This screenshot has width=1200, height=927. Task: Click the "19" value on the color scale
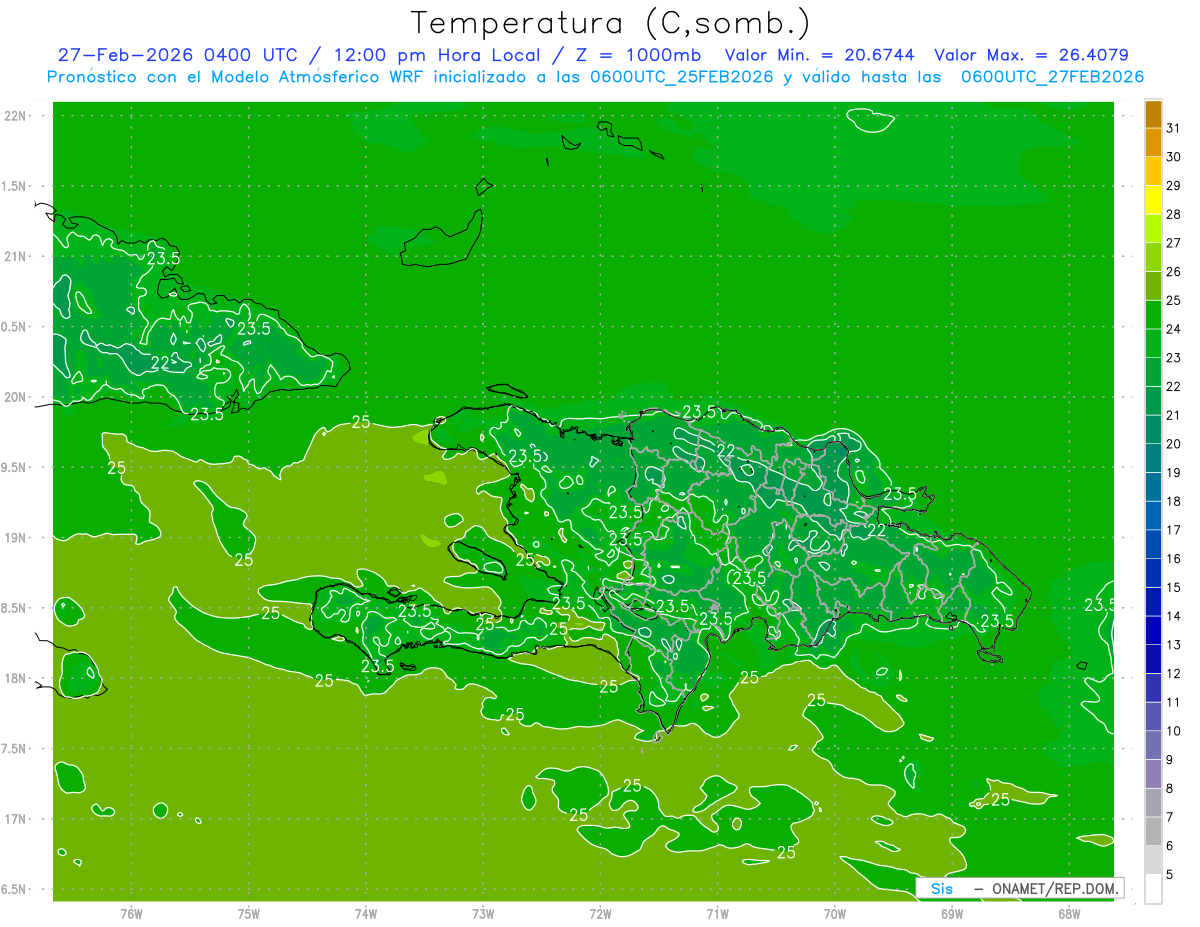click(x=1174, y=472)
